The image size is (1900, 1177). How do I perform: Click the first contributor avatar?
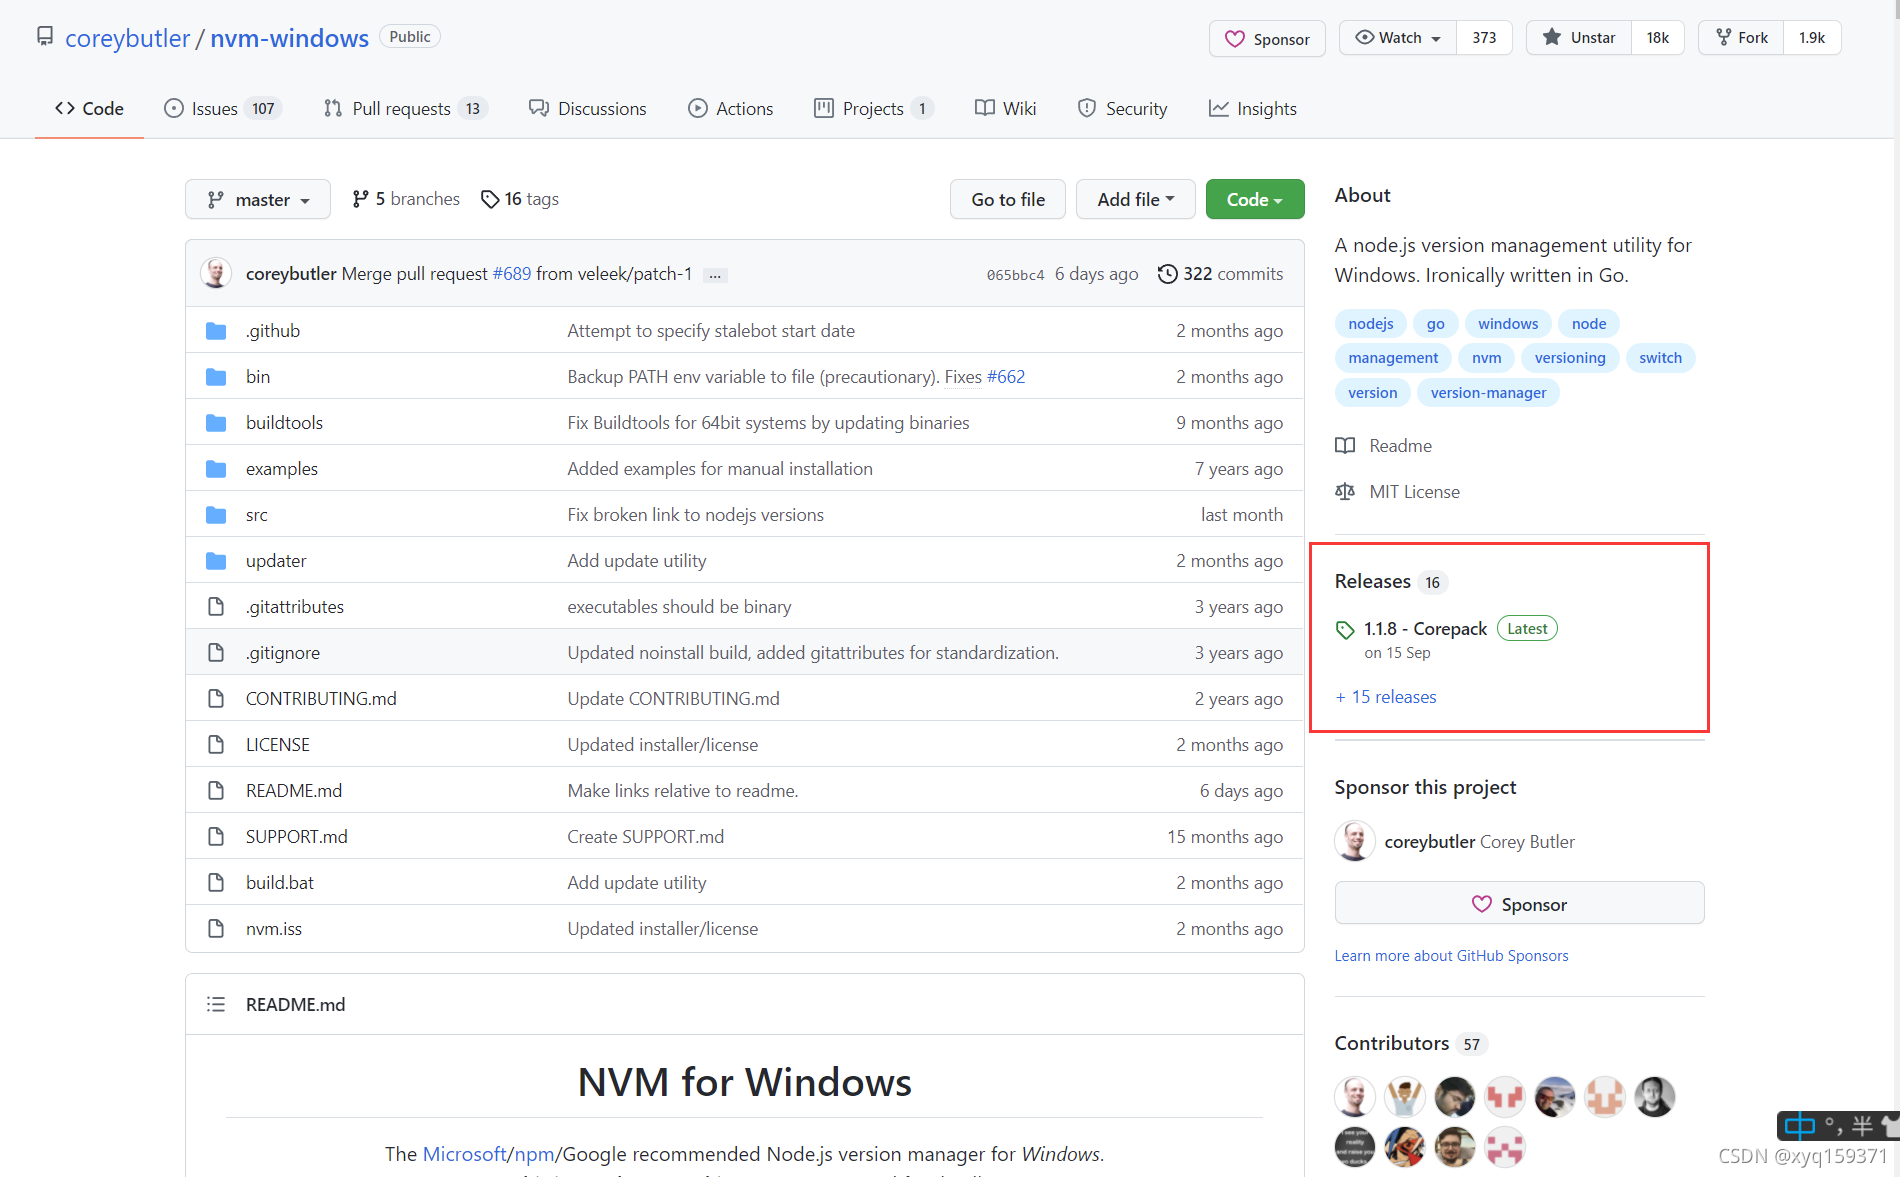tap(1355, 1097)
